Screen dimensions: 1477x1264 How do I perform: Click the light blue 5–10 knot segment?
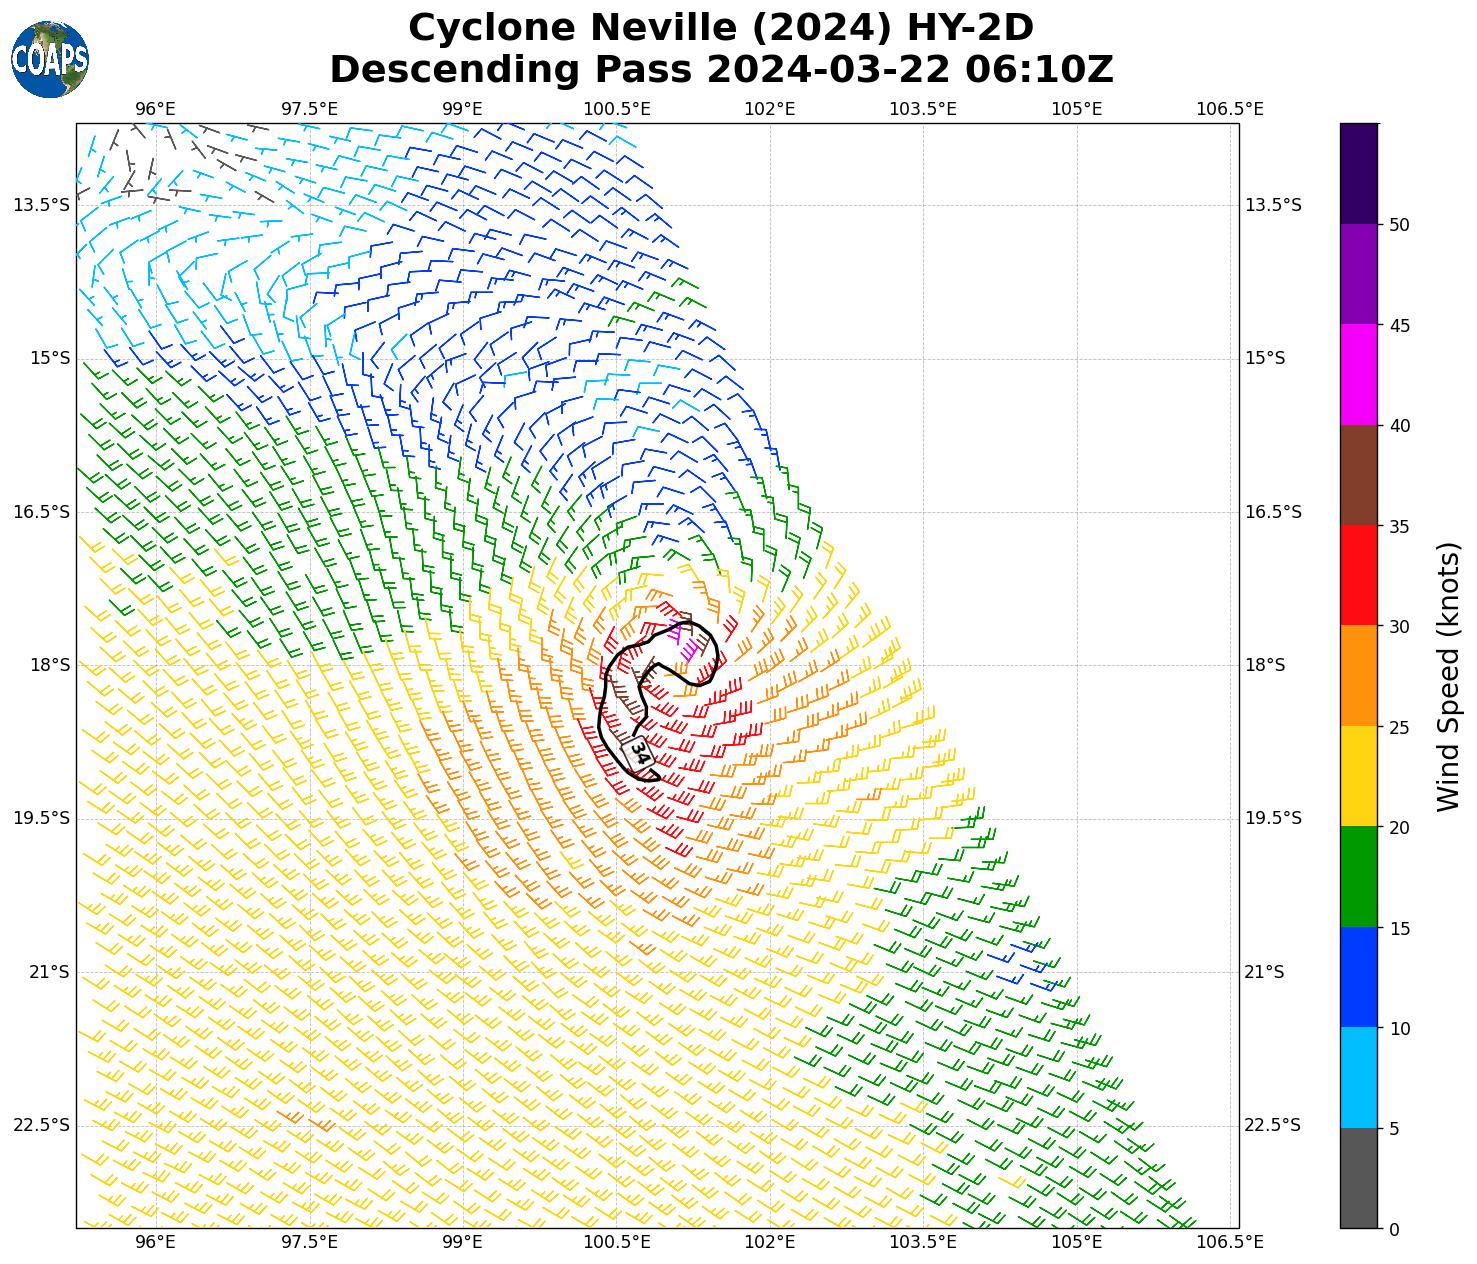[1359, 1077]
